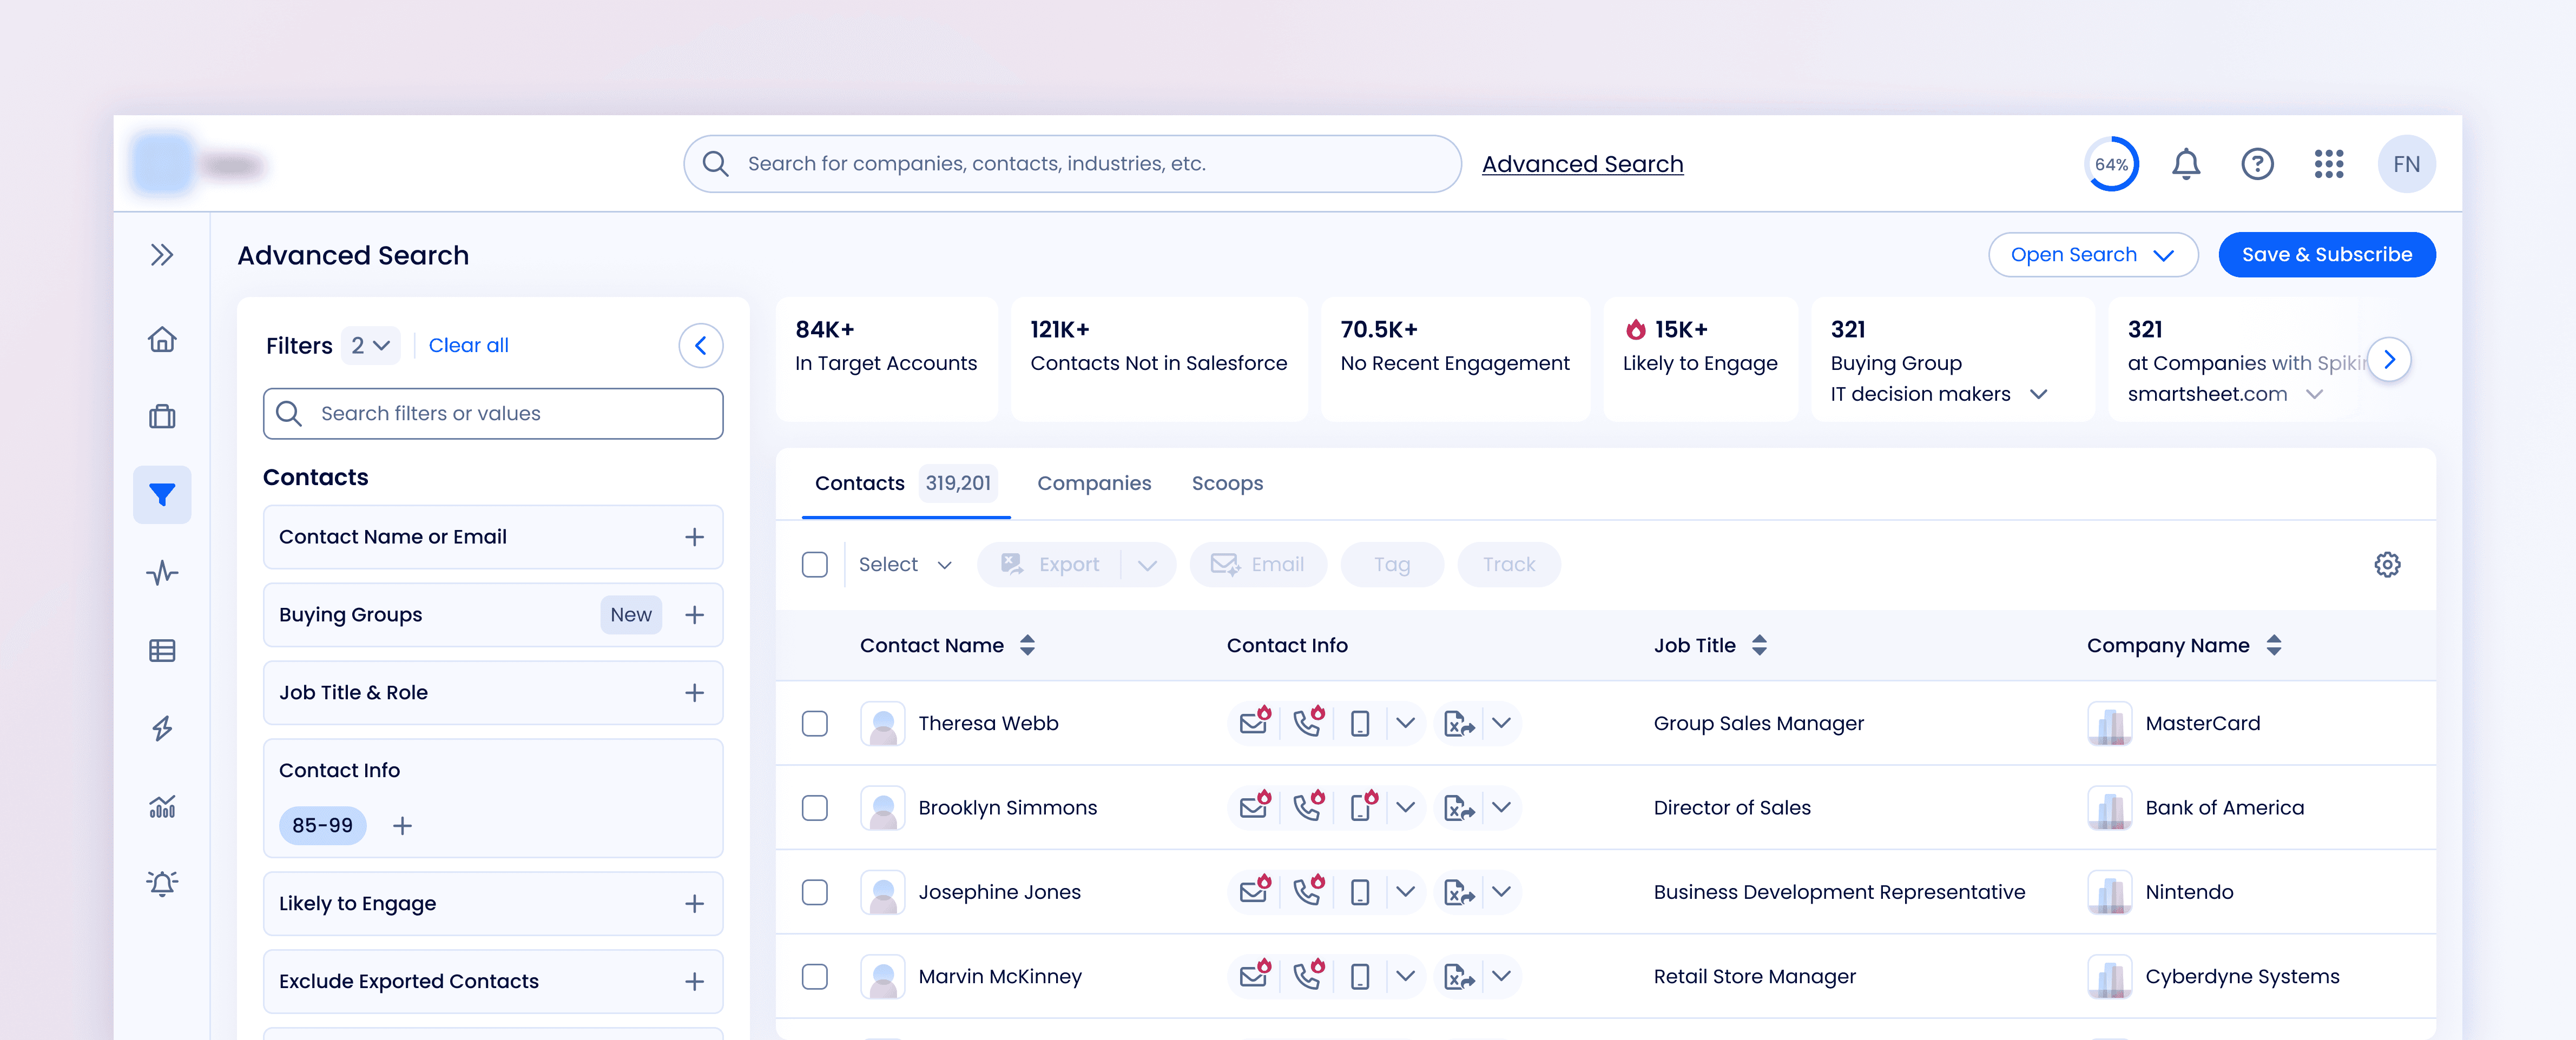
Task: Click the funnel filter sidebar icon
Action: coord(162,495)
